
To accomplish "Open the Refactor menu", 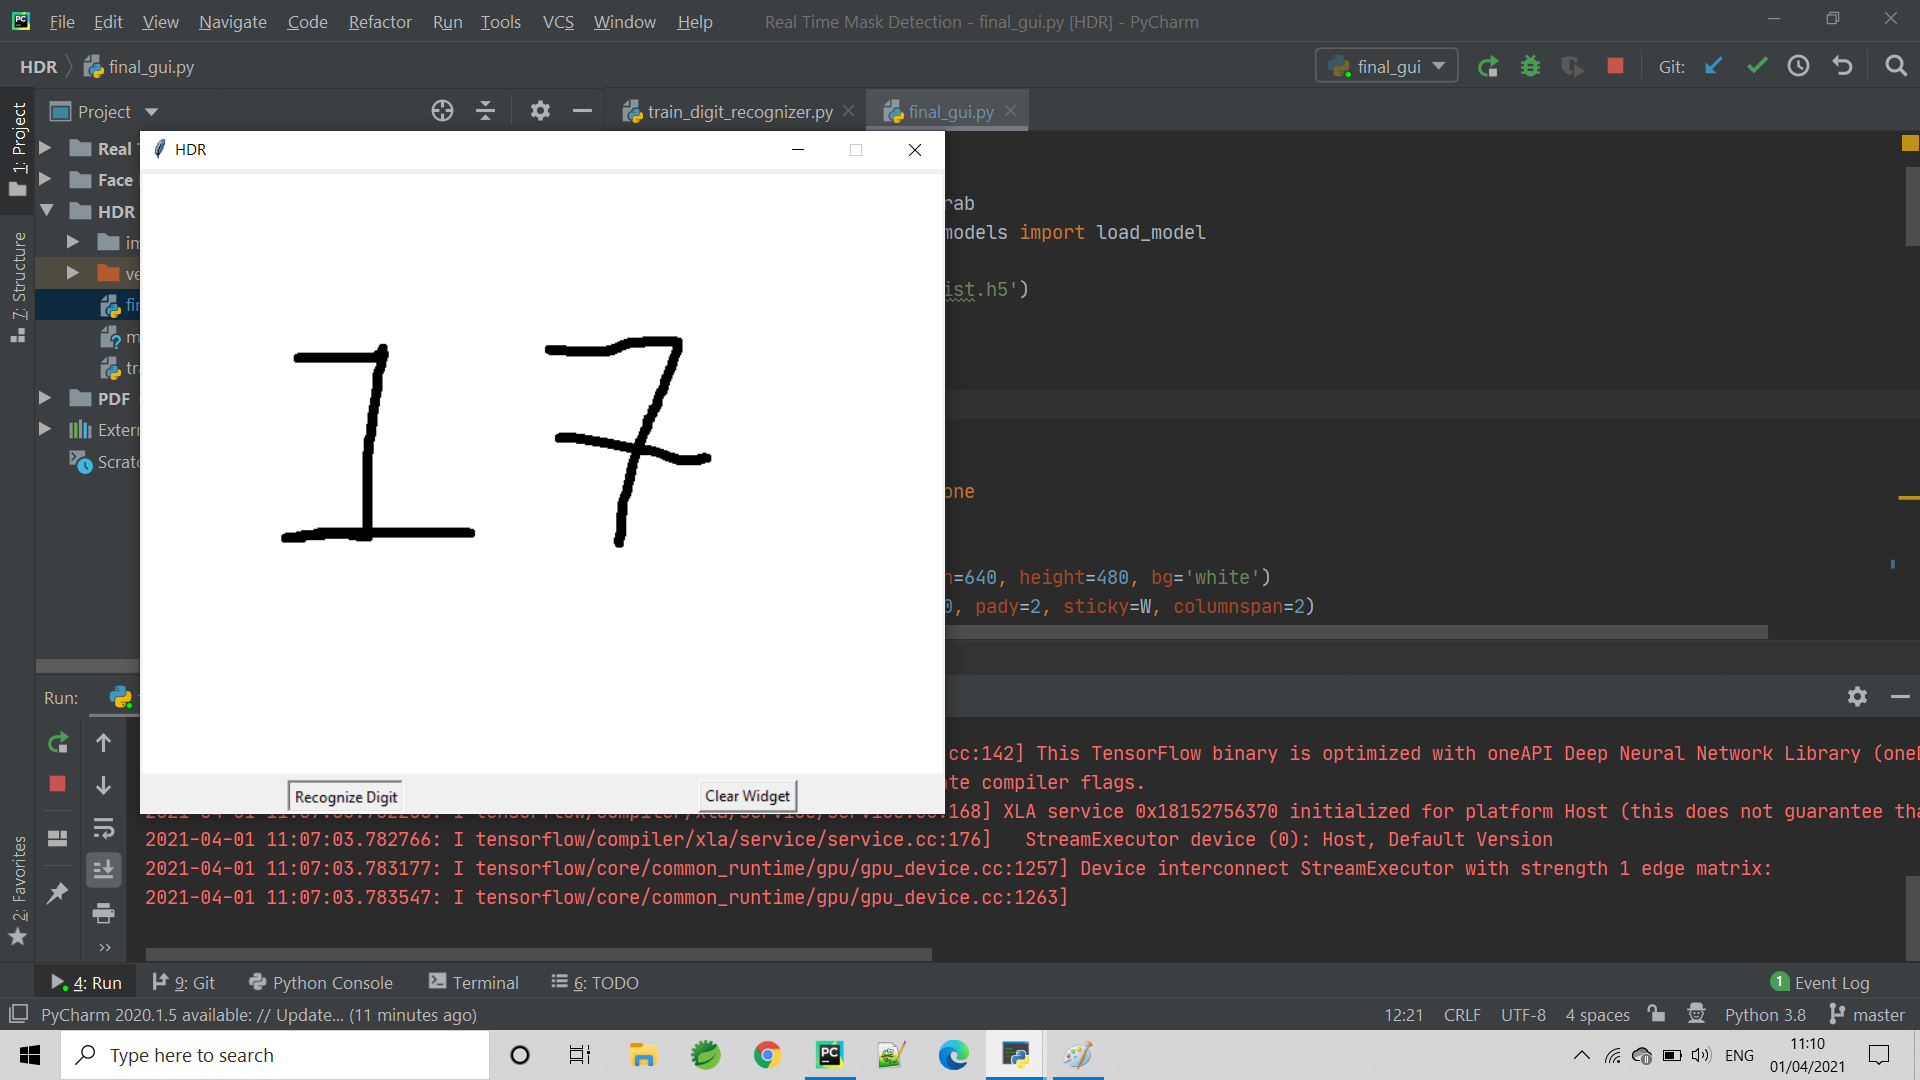I will (379, 21).
